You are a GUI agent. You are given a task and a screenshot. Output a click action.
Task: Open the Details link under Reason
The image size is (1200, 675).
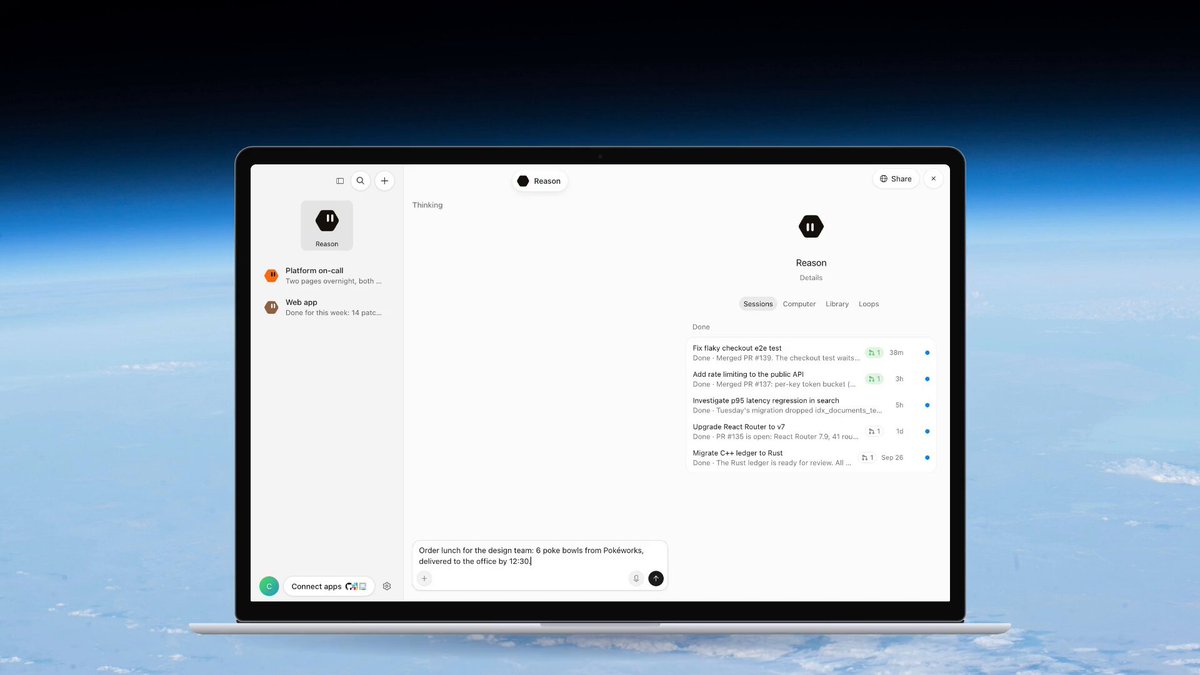click(x=811, y=278)
